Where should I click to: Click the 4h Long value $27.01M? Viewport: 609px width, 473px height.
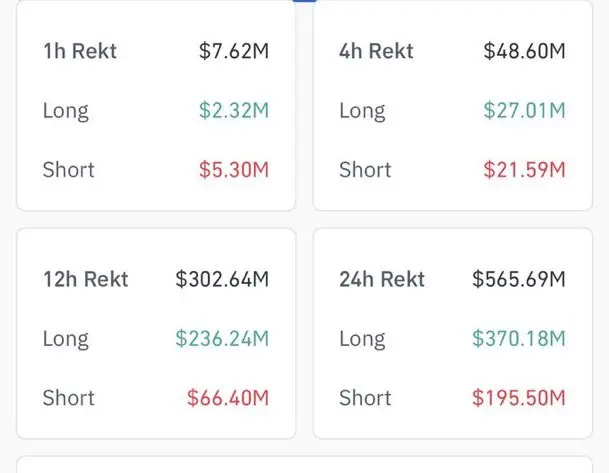tap(524, 110)
